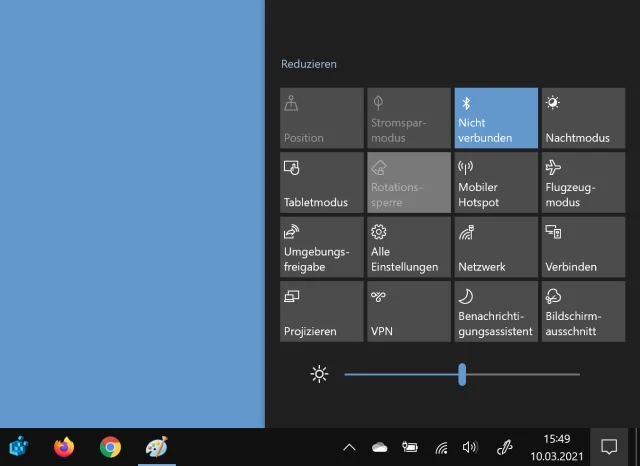The height and width of the screenshot is (466, 640).
Task: Open the VPN quick action tile
Action: click(x=408, y=311)
